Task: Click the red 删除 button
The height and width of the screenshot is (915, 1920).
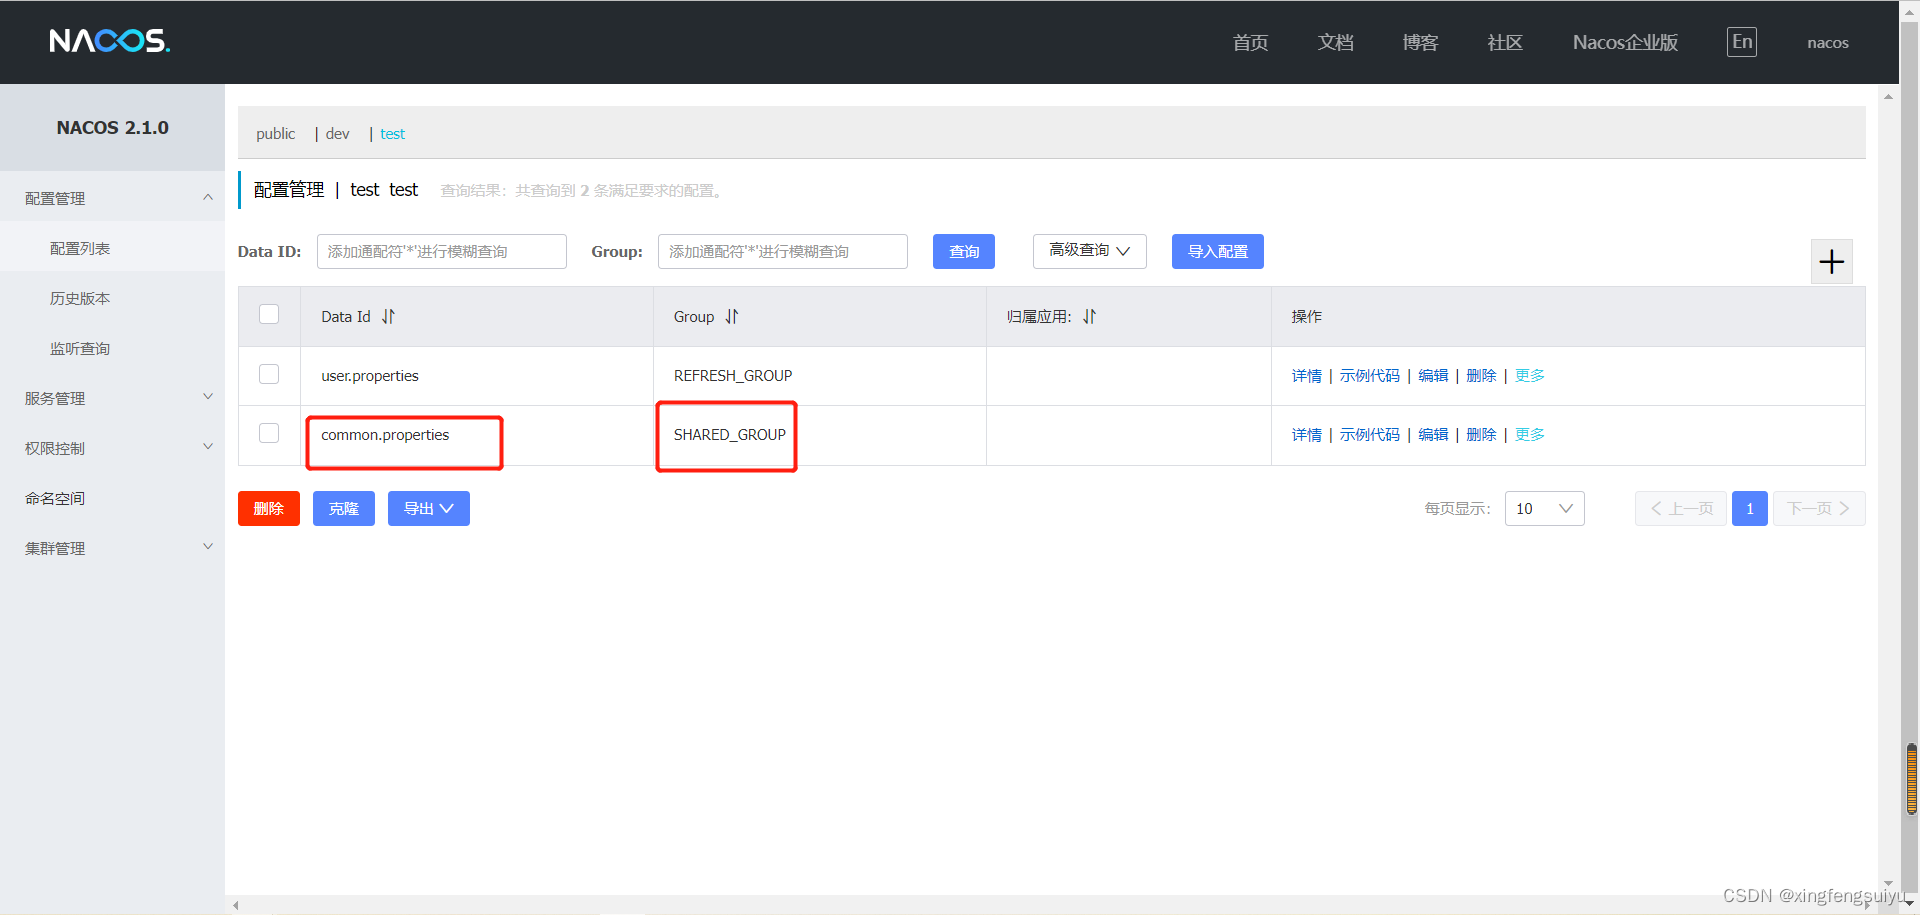Action: (269, 508)
